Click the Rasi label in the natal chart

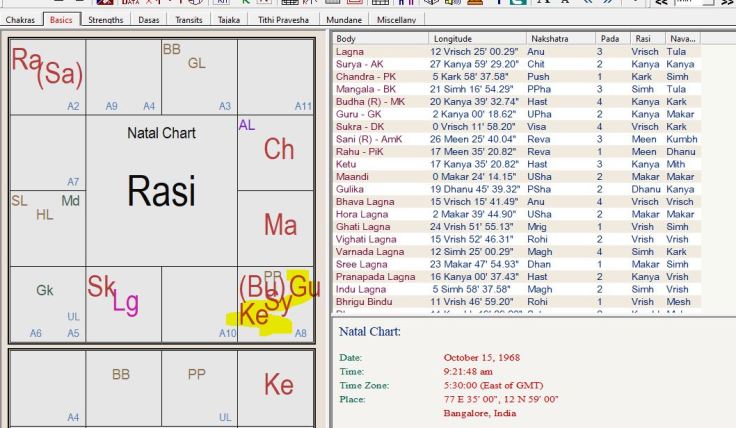coord(161,190)
